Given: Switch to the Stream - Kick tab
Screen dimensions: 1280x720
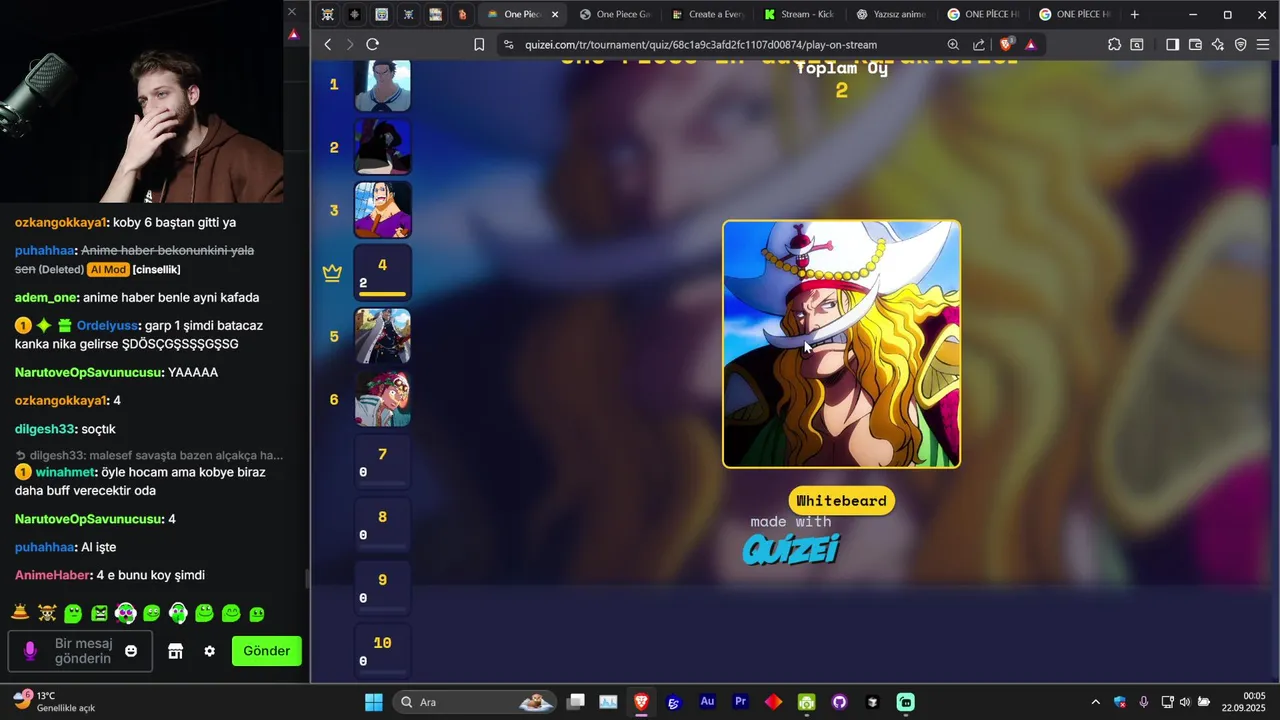Looking at the screenshot, I should pos(798,14).
